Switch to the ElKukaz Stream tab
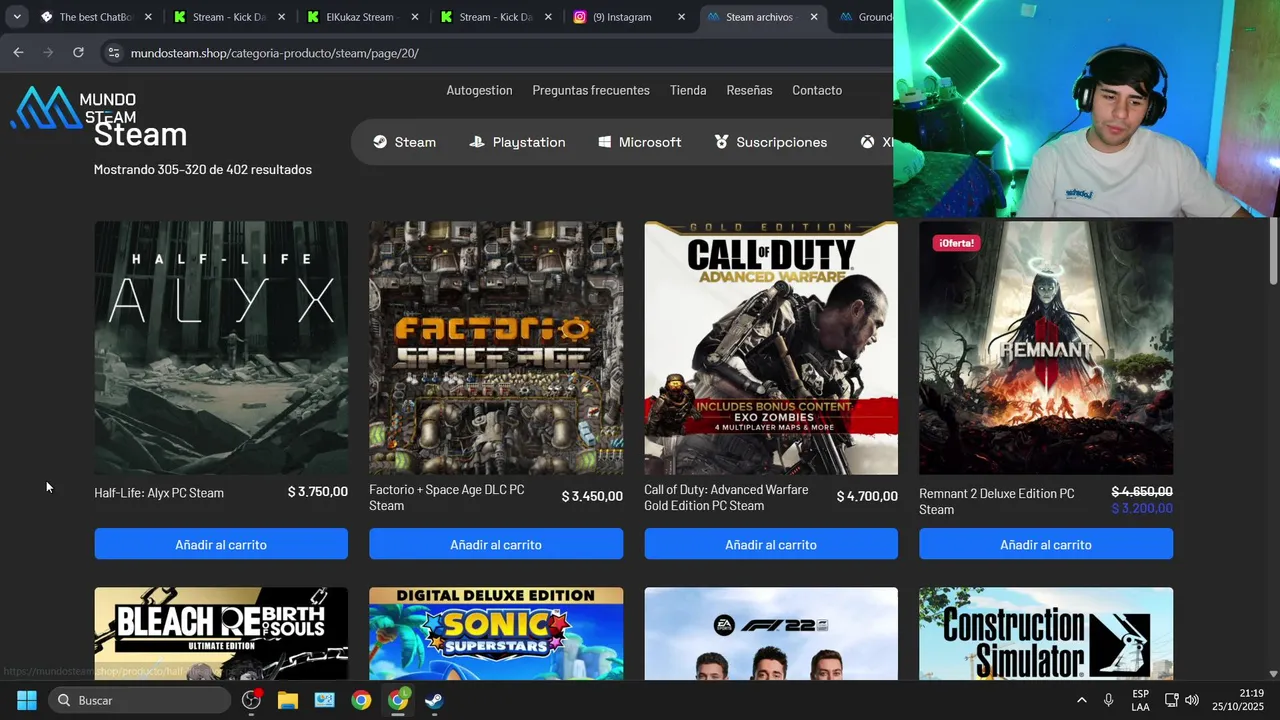 (x=364, y=17)
